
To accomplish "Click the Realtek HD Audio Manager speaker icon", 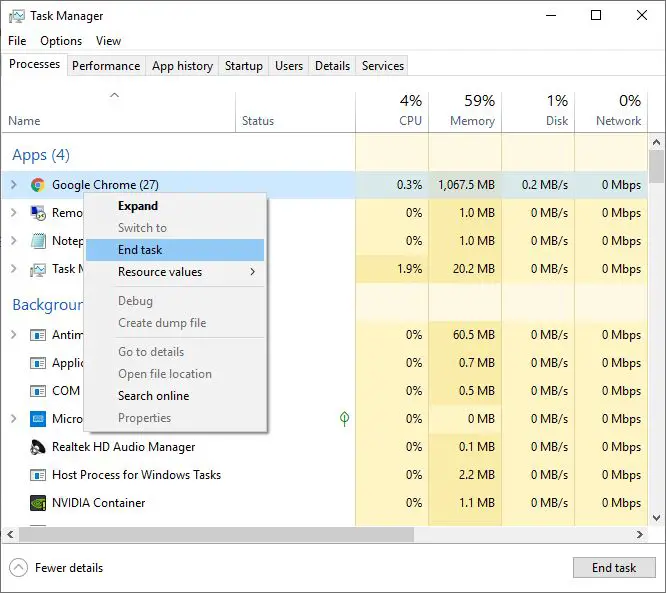I will 38,447.
